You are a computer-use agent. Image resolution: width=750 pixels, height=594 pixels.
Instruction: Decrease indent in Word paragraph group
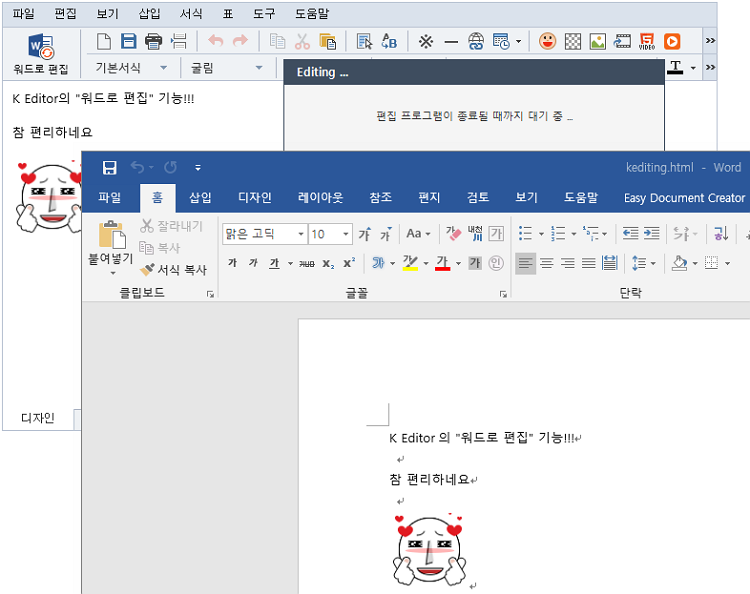[x=630, y=233]
